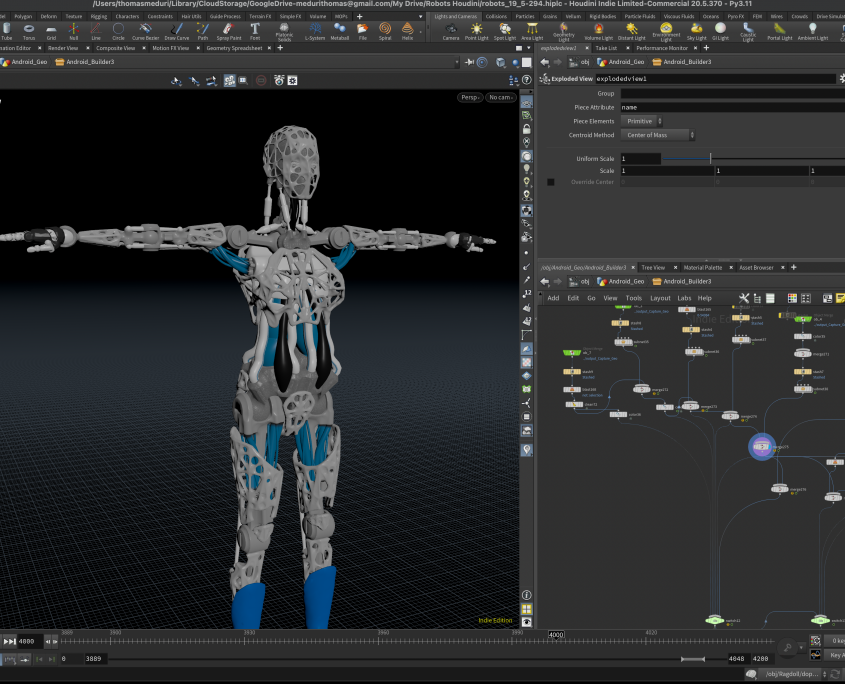Screen dimensions: 845x684
Task: Create a Metaball from the shelf
Action: click(x=340, y=31)
